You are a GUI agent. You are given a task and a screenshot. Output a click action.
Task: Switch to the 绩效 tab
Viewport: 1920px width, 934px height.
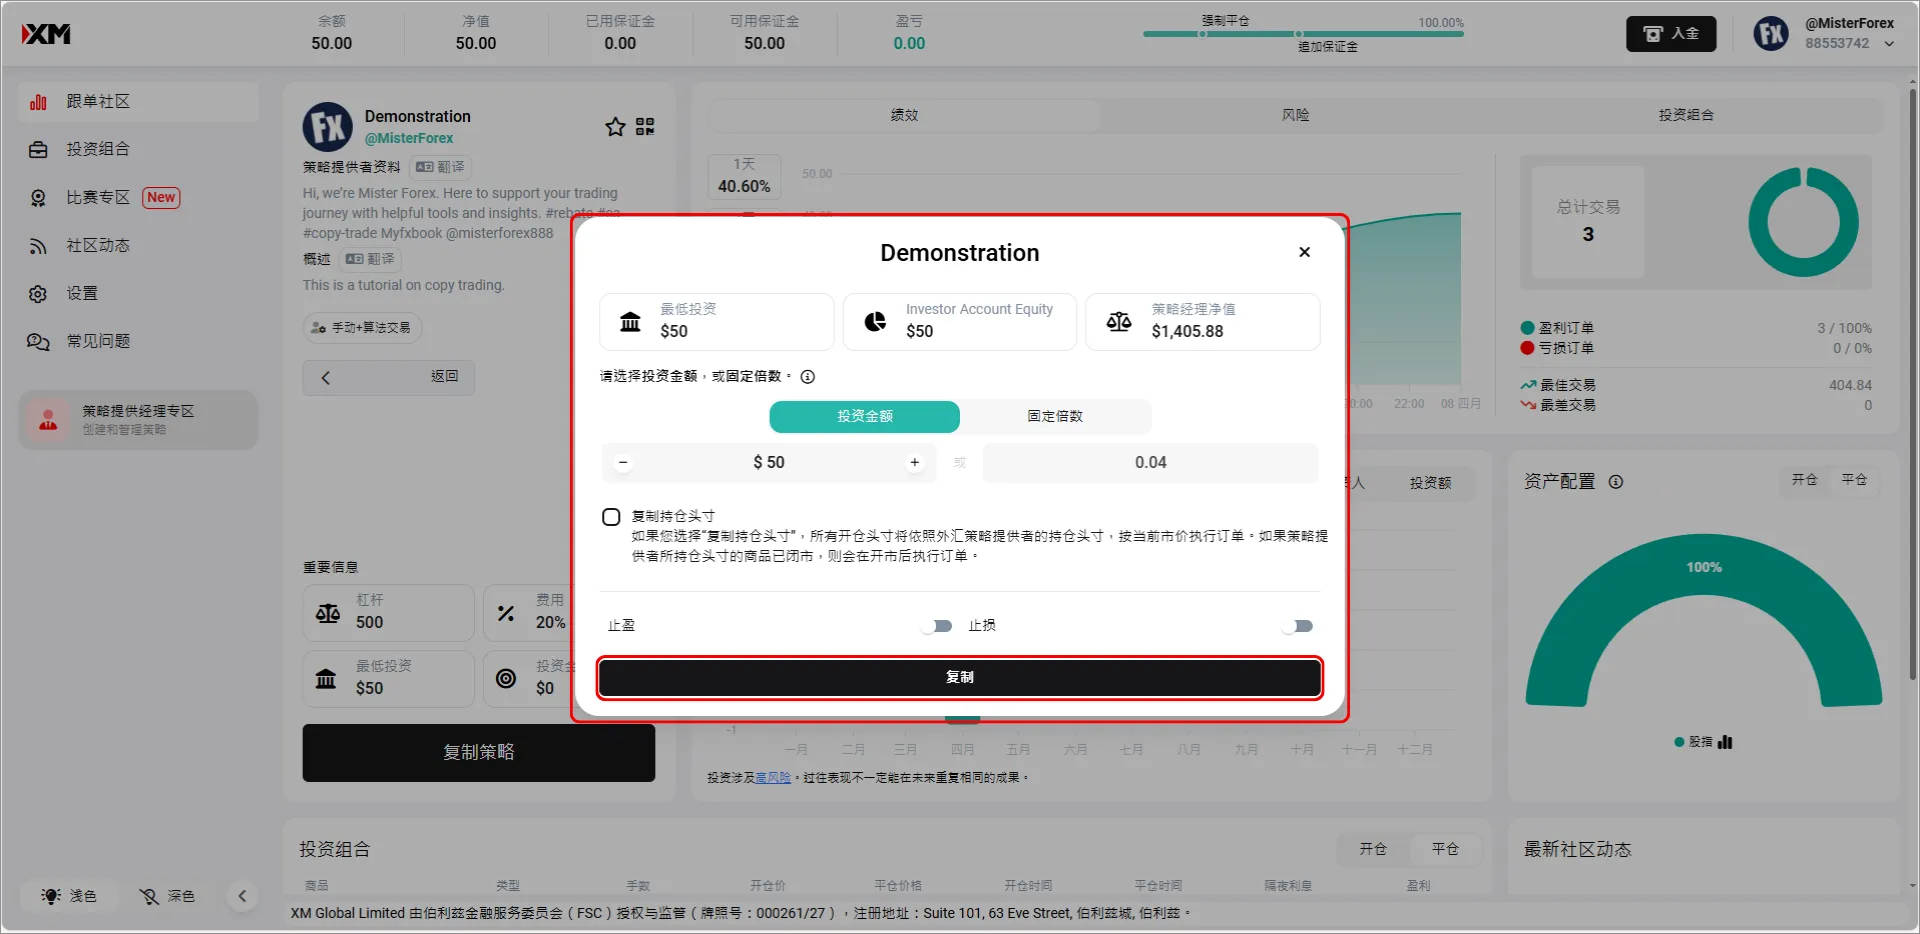tap(904, 116)
